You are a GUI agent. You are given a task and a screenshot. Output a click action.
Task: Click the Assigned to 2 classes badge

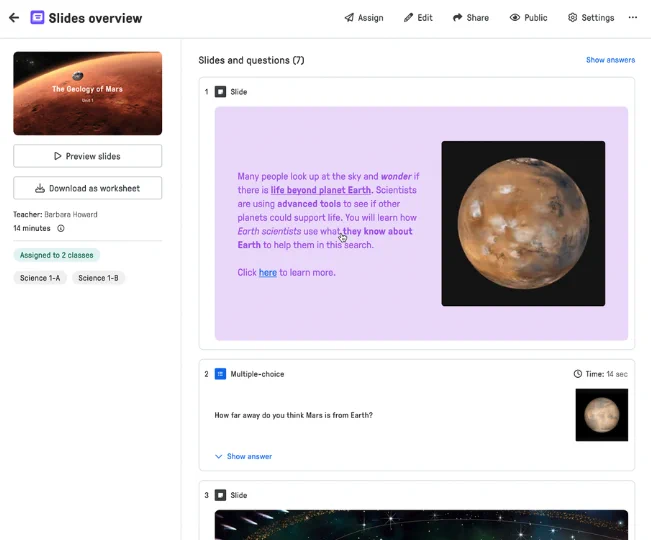click(x=56, y=255)
